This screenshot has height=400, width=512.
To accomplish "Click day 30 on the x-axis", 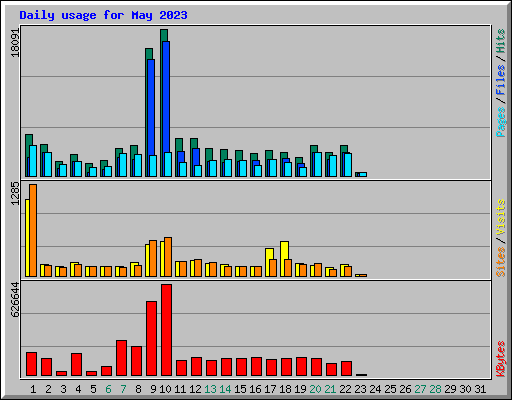I will coord(465,389).
